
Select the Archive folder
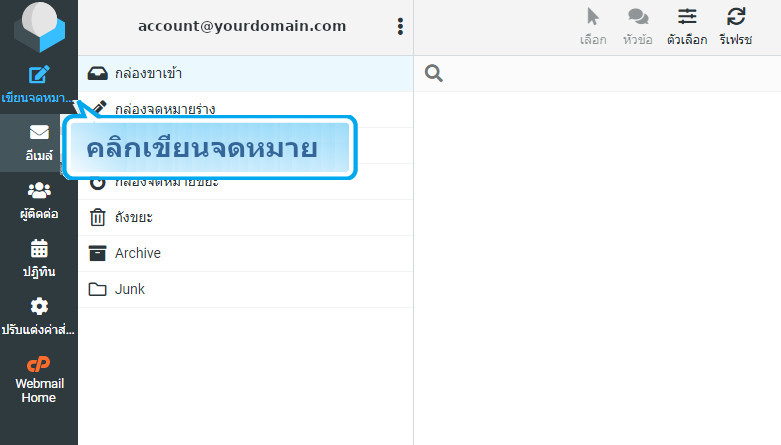tap(246, 253)
